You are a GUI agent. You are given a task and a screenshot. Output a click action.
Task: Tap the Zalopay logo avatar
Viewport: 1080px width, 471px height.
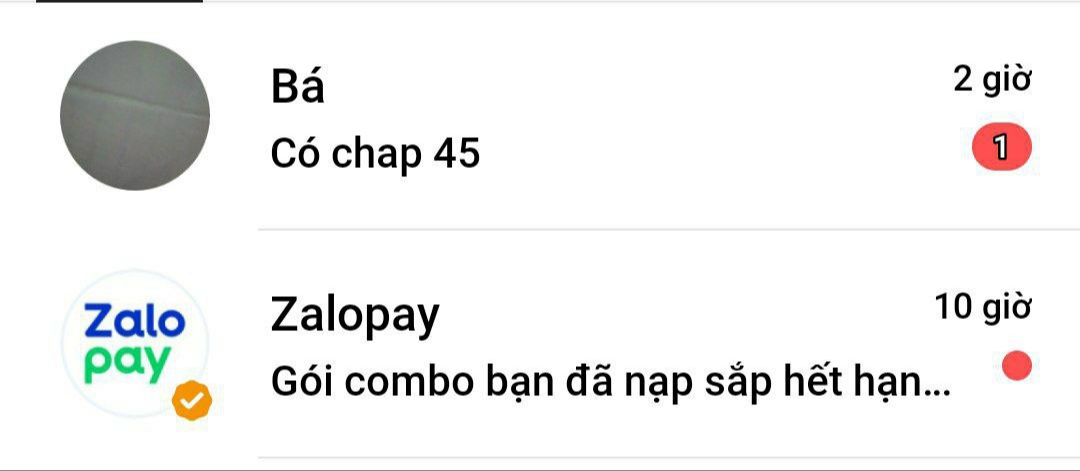[135, 344]
